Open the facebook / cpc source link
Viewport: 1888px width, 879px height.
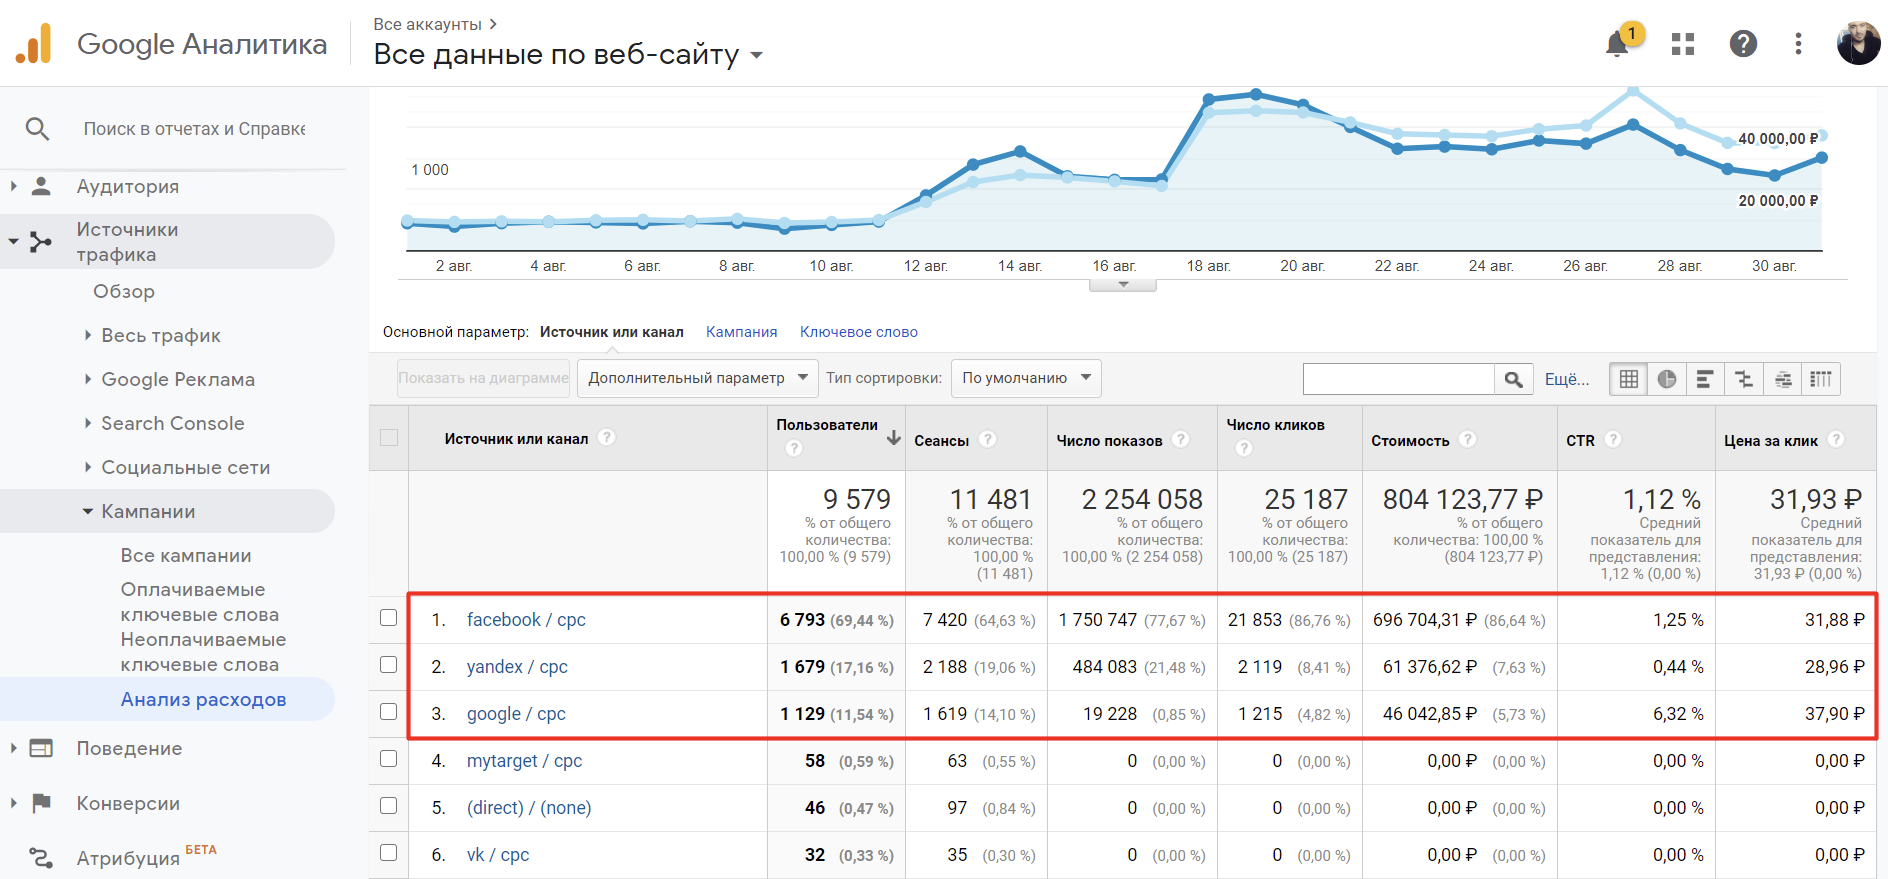(526, 620)
